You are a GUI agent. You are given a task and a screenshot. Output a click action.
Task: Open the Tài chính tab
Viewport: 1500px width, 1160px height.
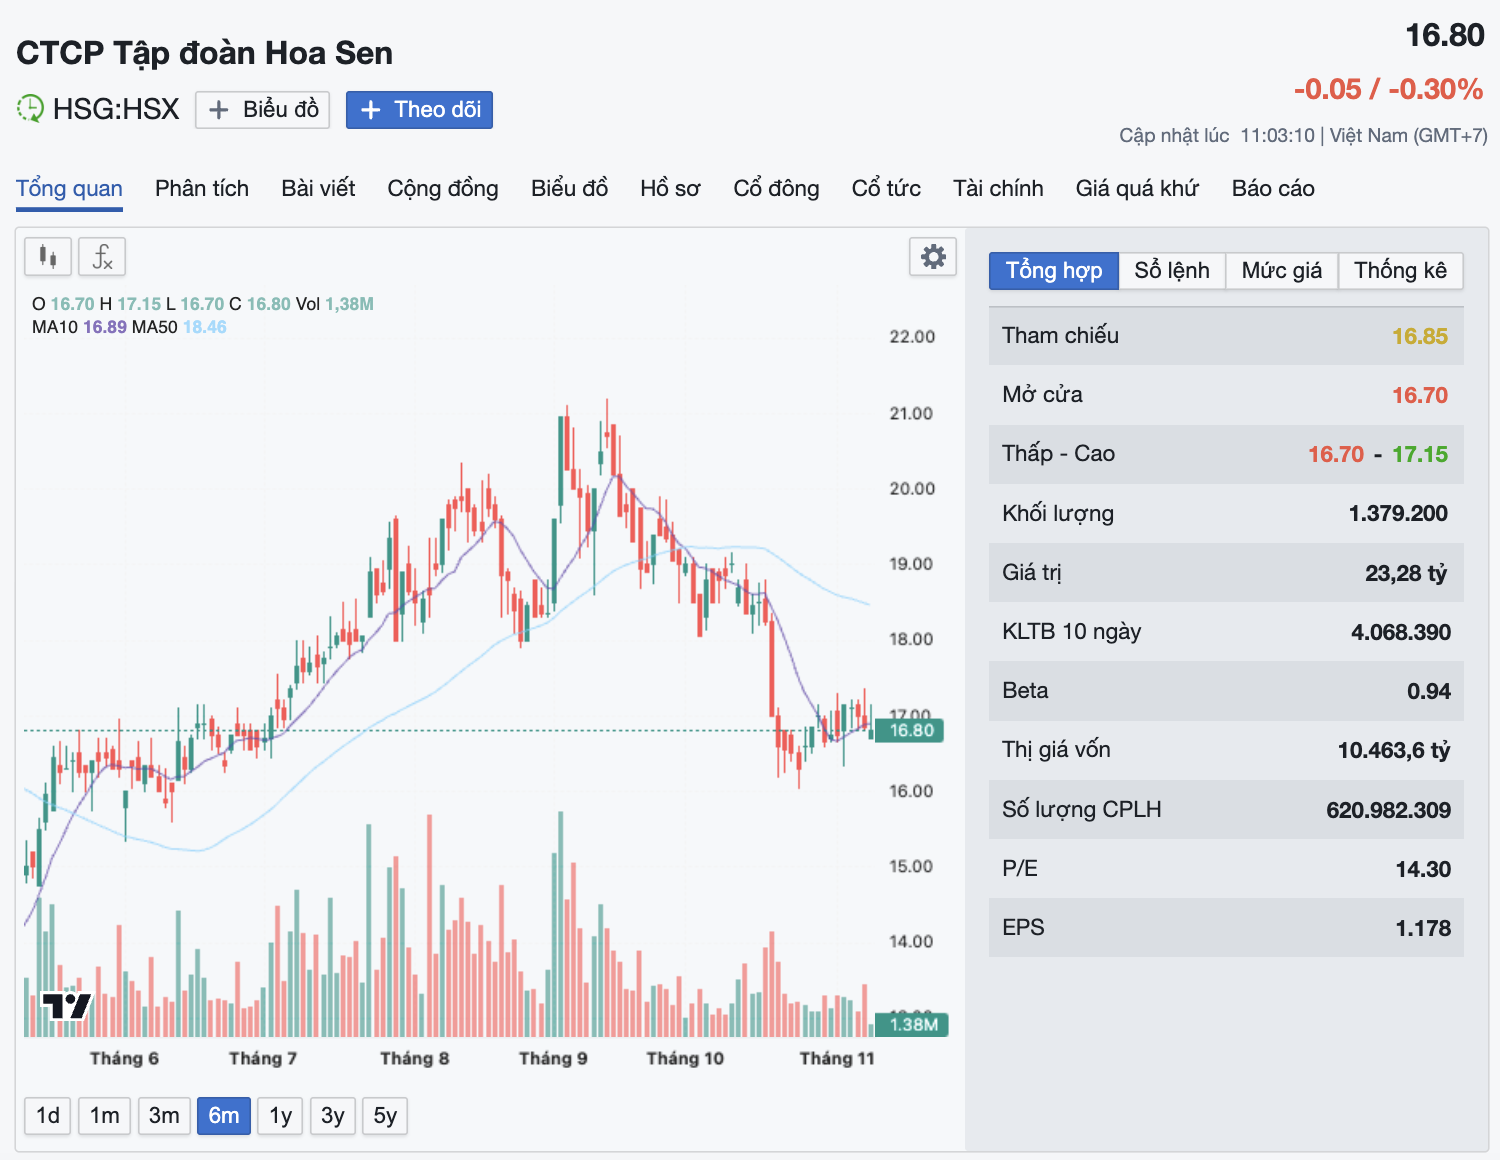coord(998,188)
